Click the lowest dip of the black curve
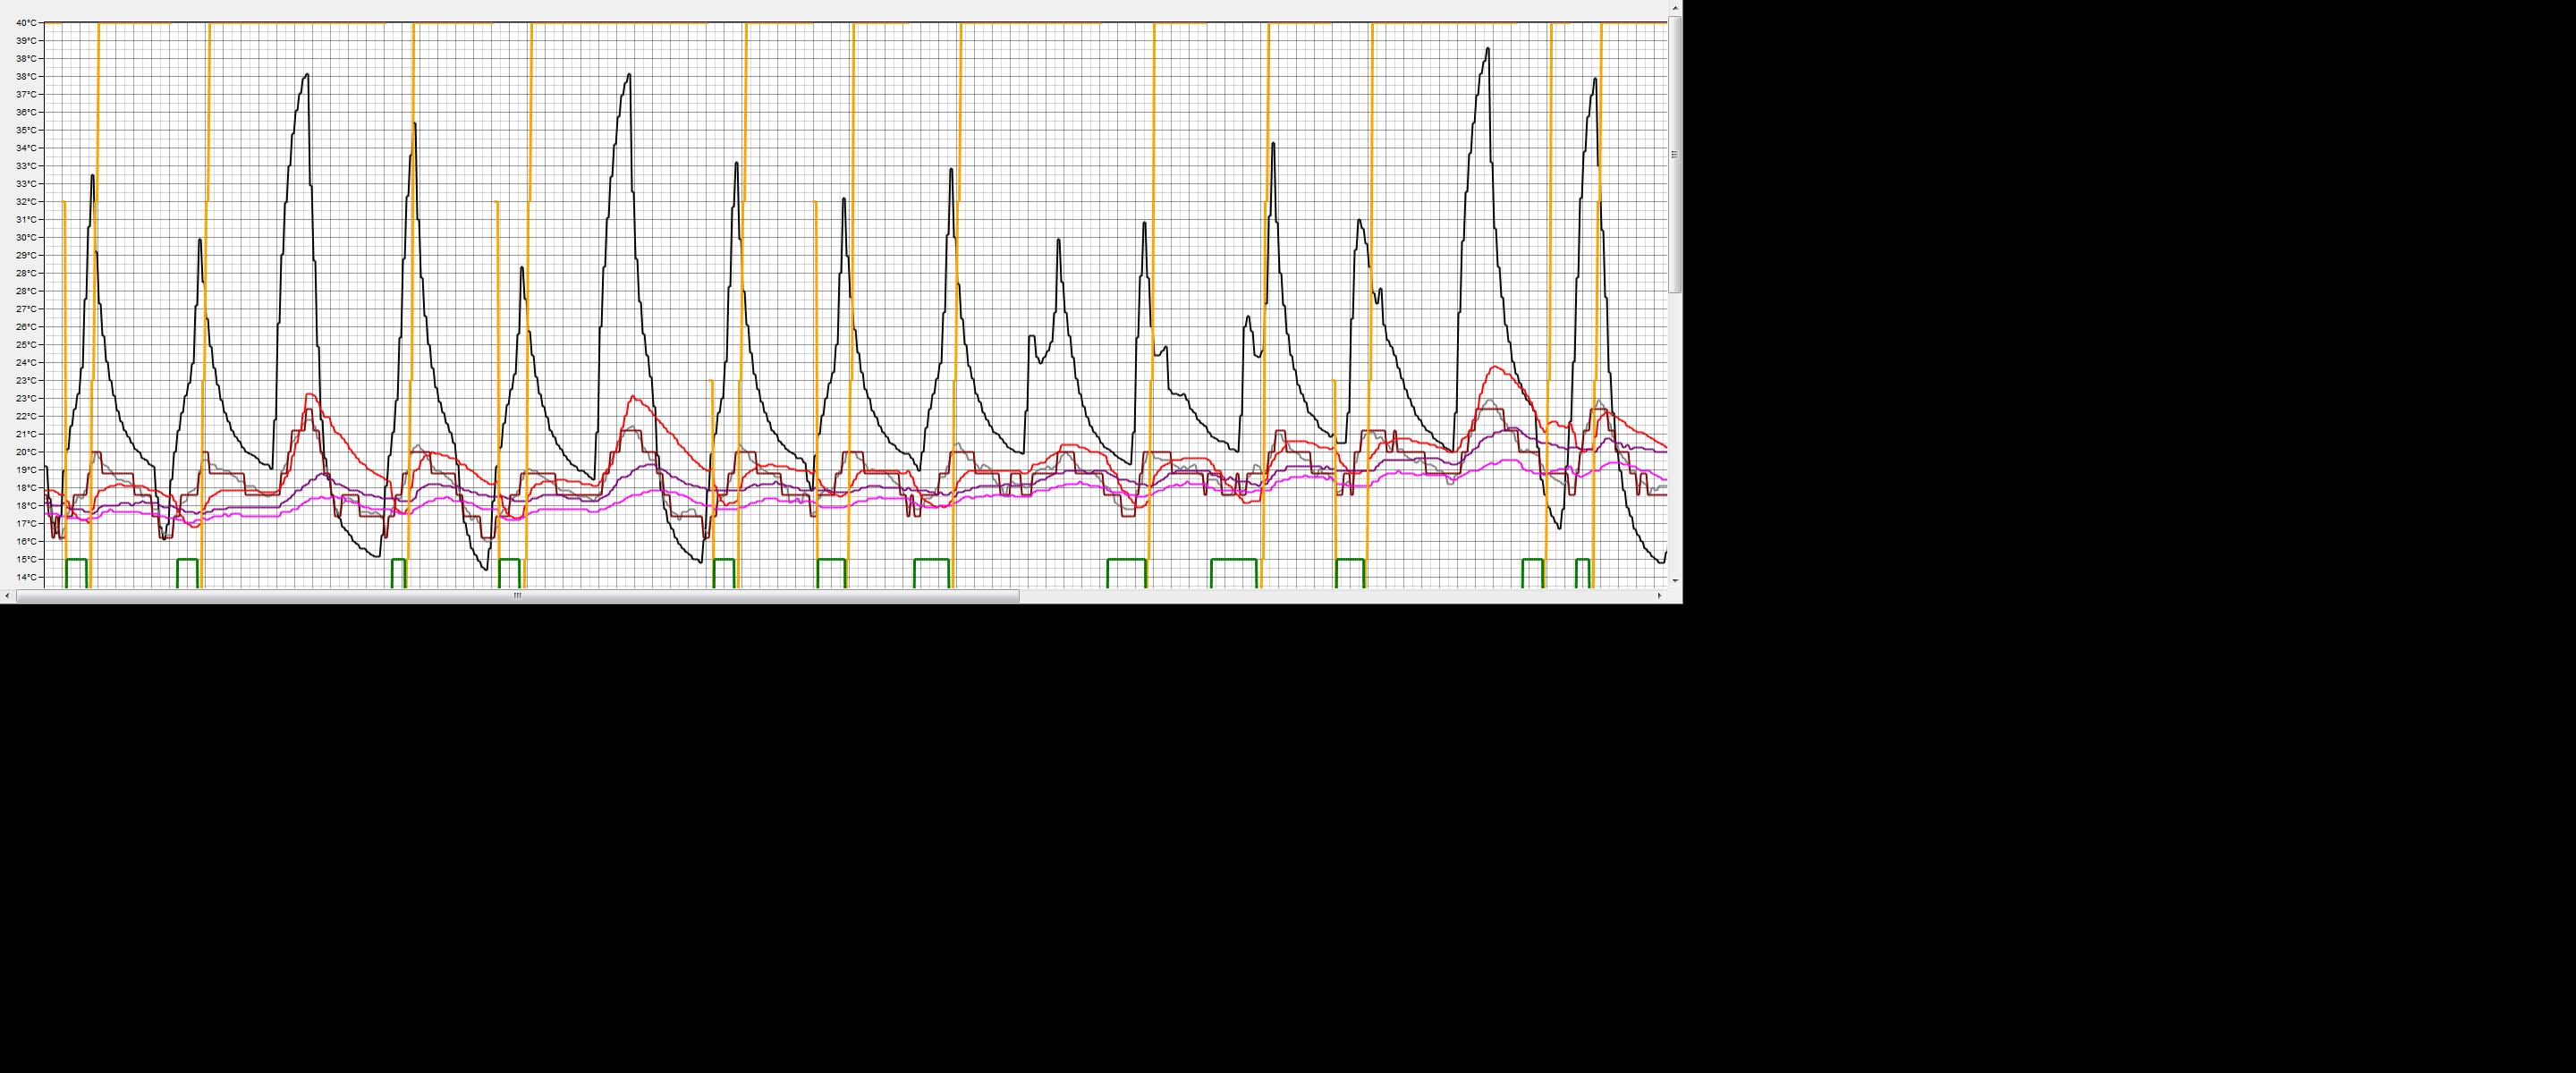Screen dimensions: 2576x1073 pyautogui.click(x=486, y=569)
